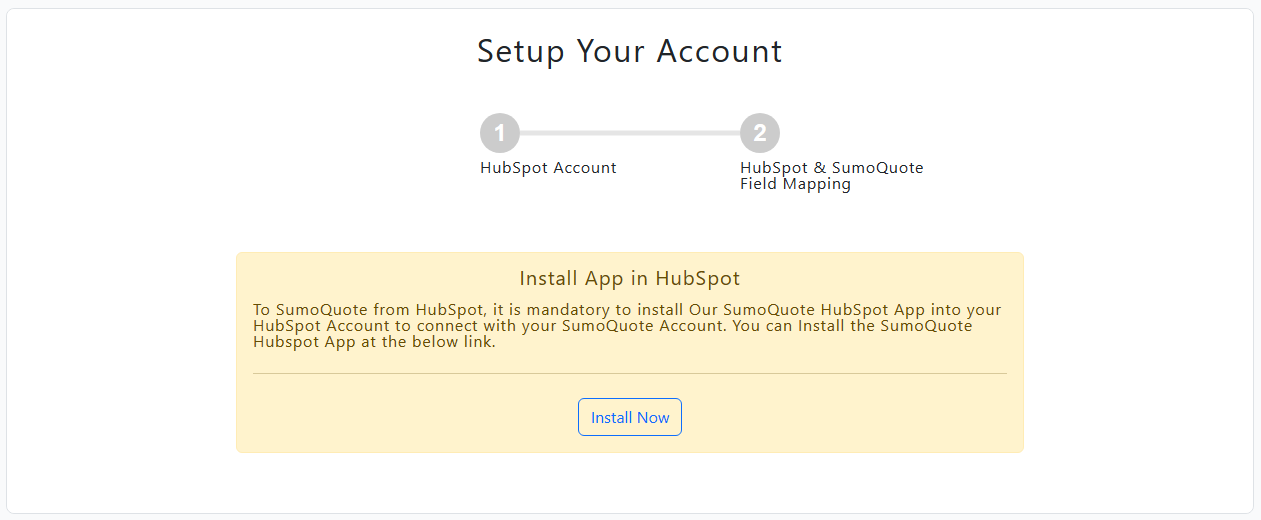The image size is (1261, 520).
Task: Click the paragraph starting 'To SumoQuote from HubSpot'
Action: click(x=628, y=326)
